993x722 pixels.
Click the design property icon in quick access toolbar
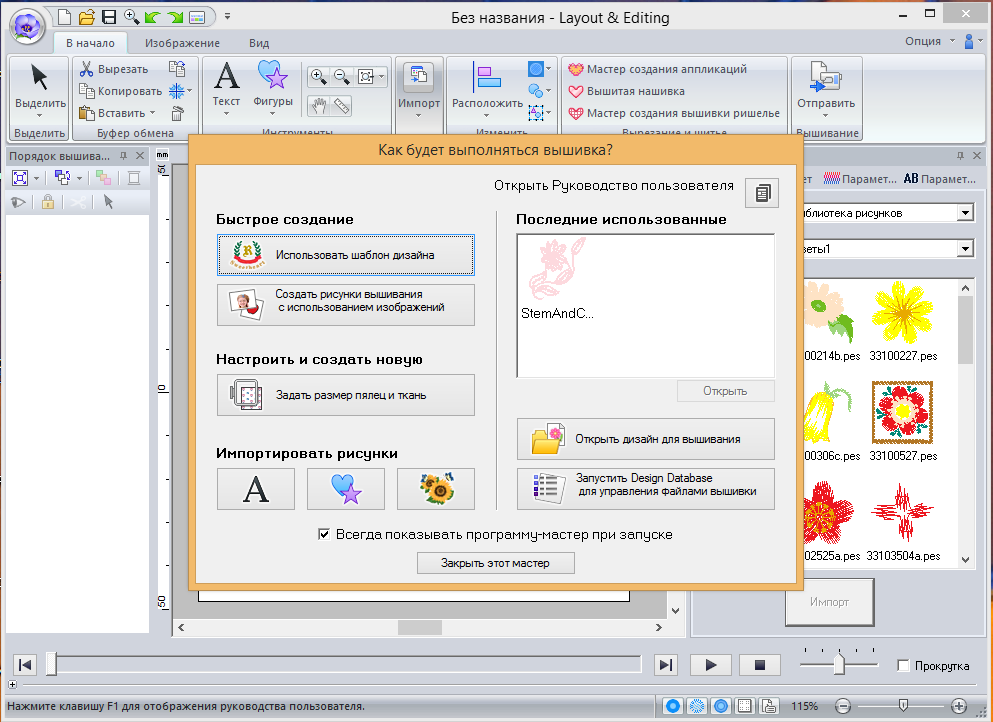pos(197,16)
